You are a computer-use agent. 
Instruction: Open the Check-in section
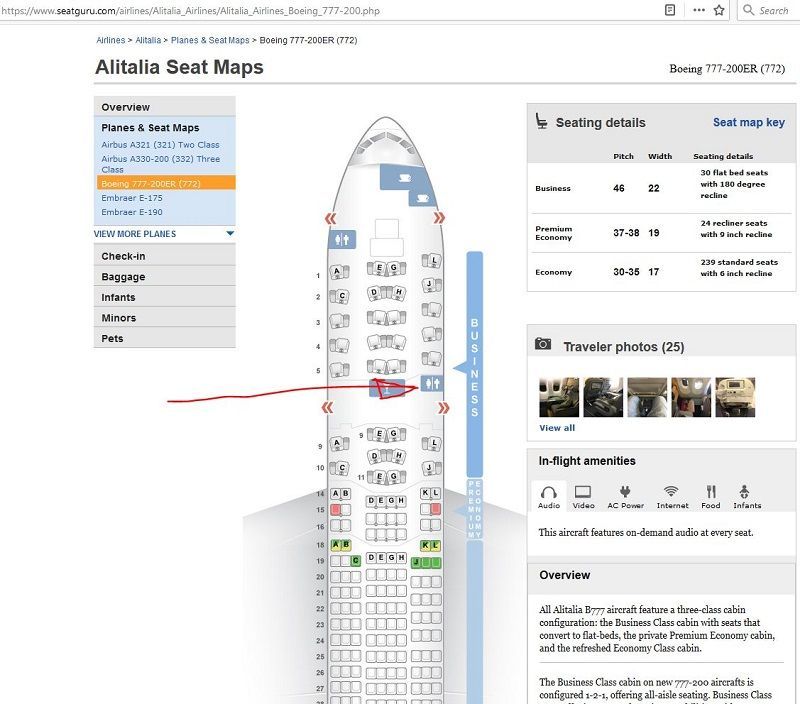pos(123,256)
